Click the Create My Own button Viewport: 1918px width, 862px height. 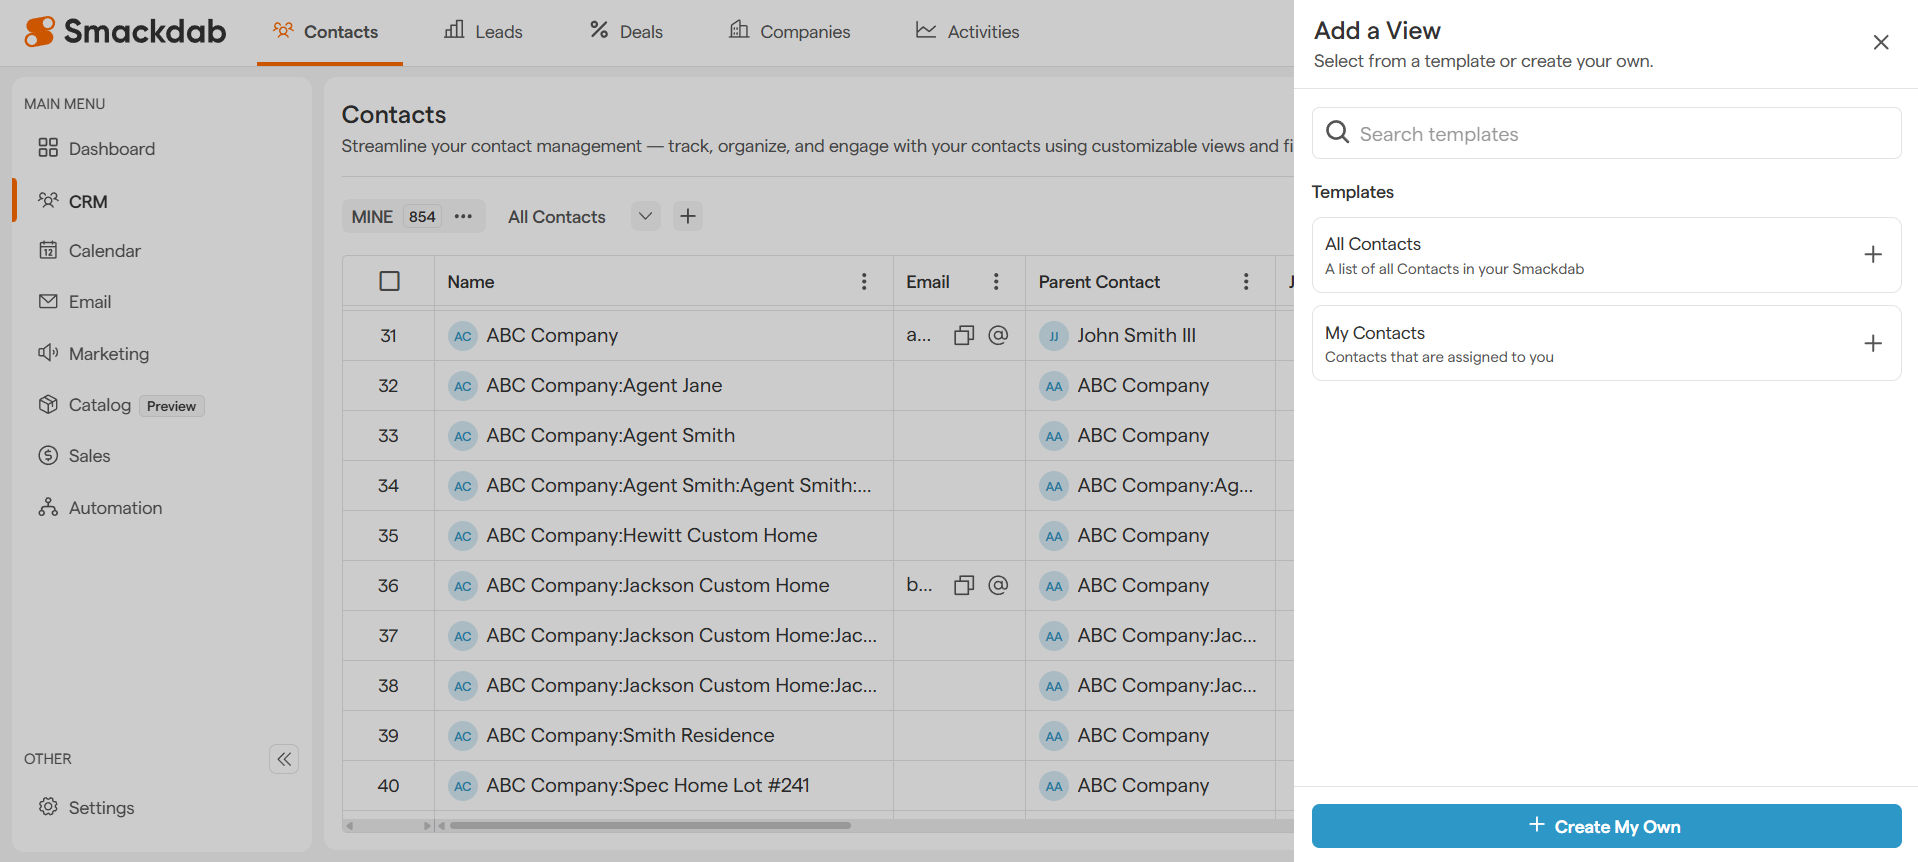[x=1605, y=826]
